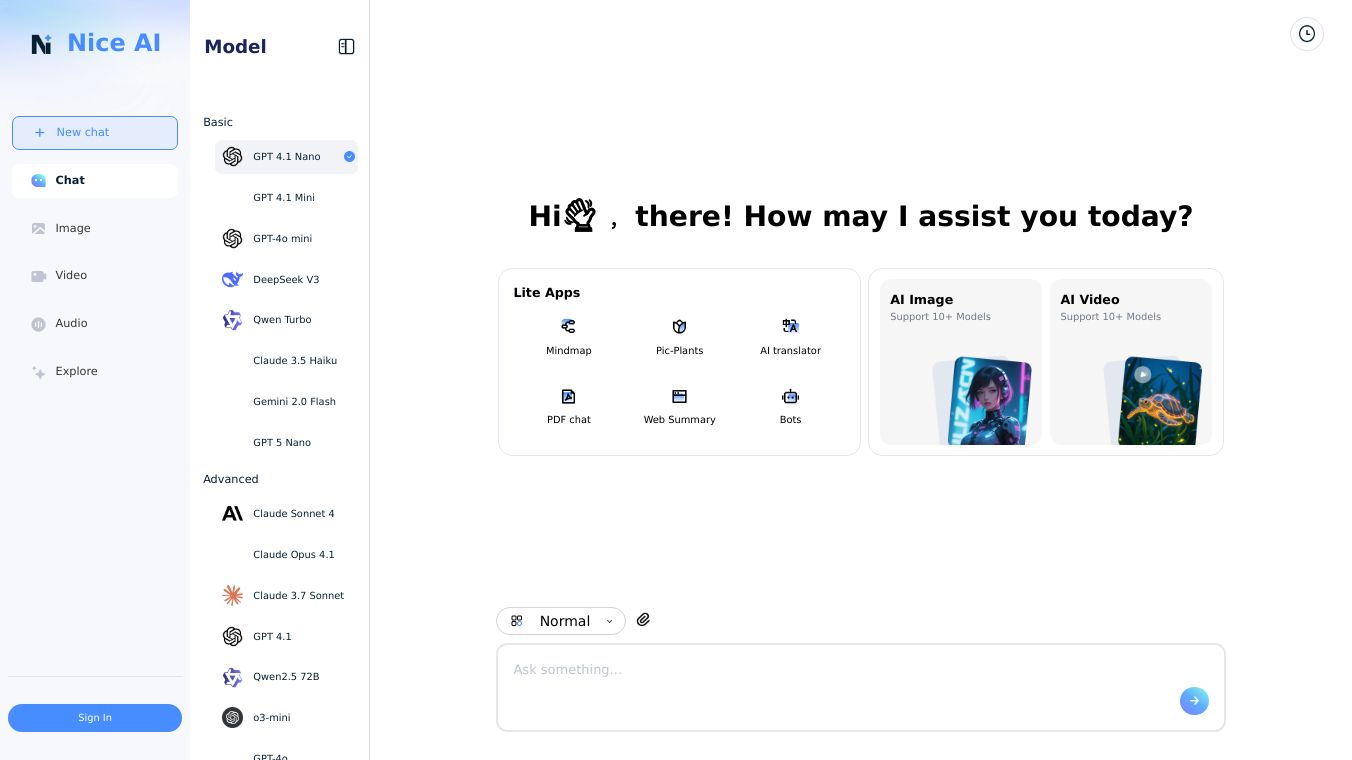Collapse the Model panel sidebar icon

pyautogui.click(x=347, y=47)
